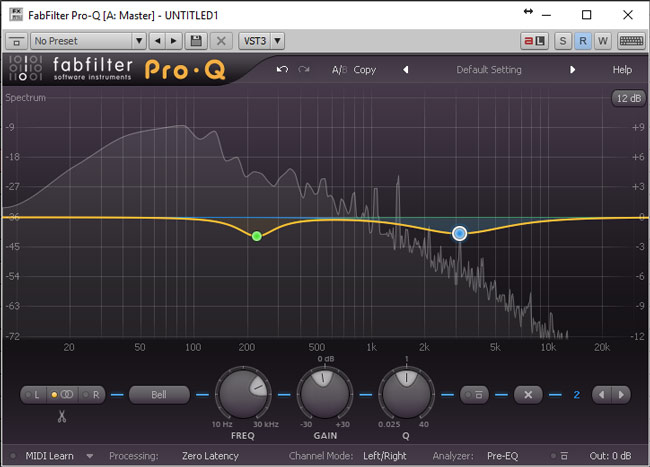Delete the band with the X button
Screen dimensions: 650x467
click(528, 394)
